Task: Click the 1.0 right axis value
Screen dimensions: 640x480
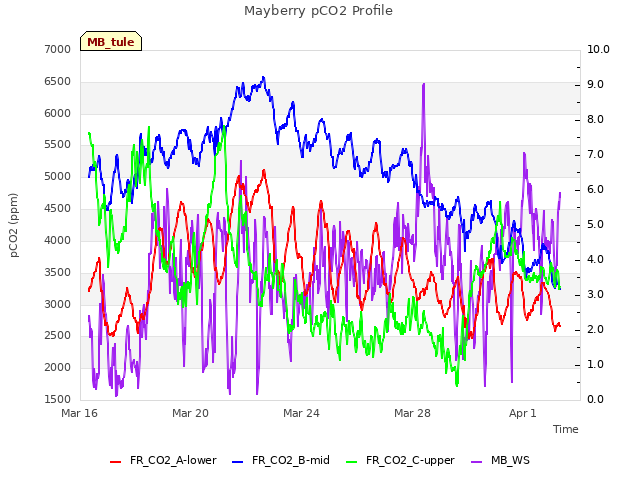Action: 596,364
